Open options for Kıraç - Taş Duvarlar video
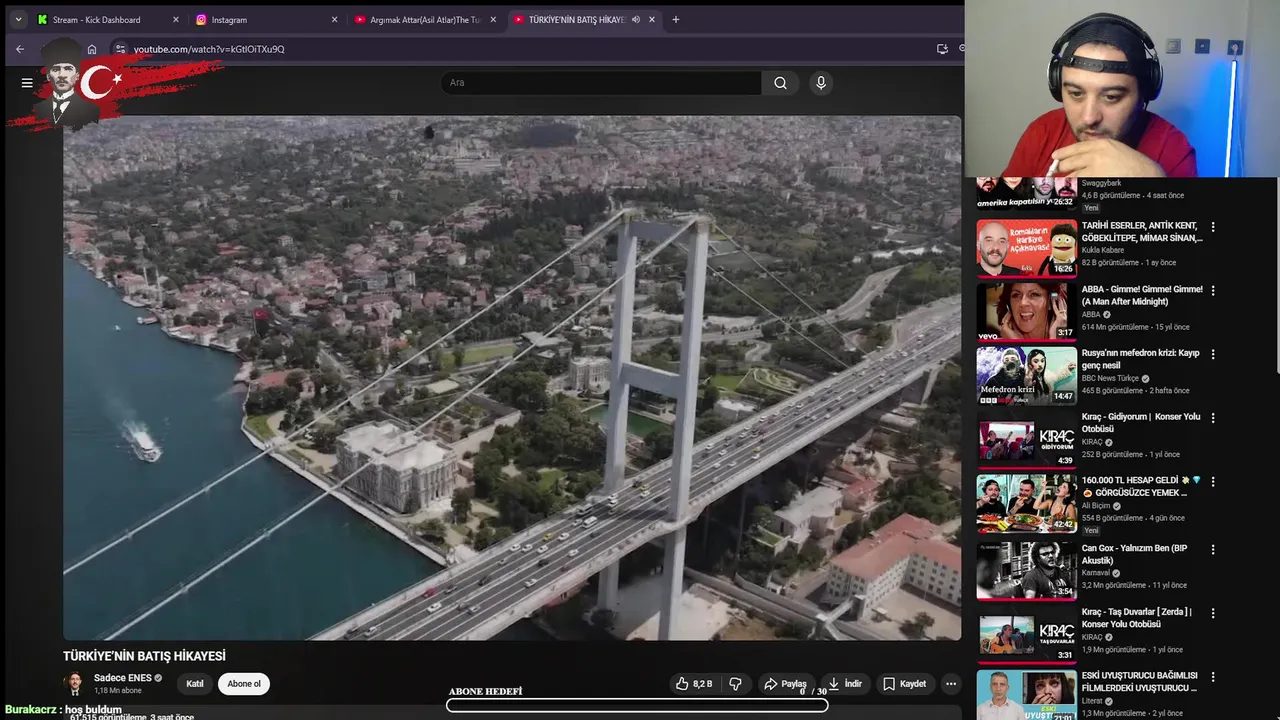This screenshot has height=720, width=1280. (x=1213, y=613)
